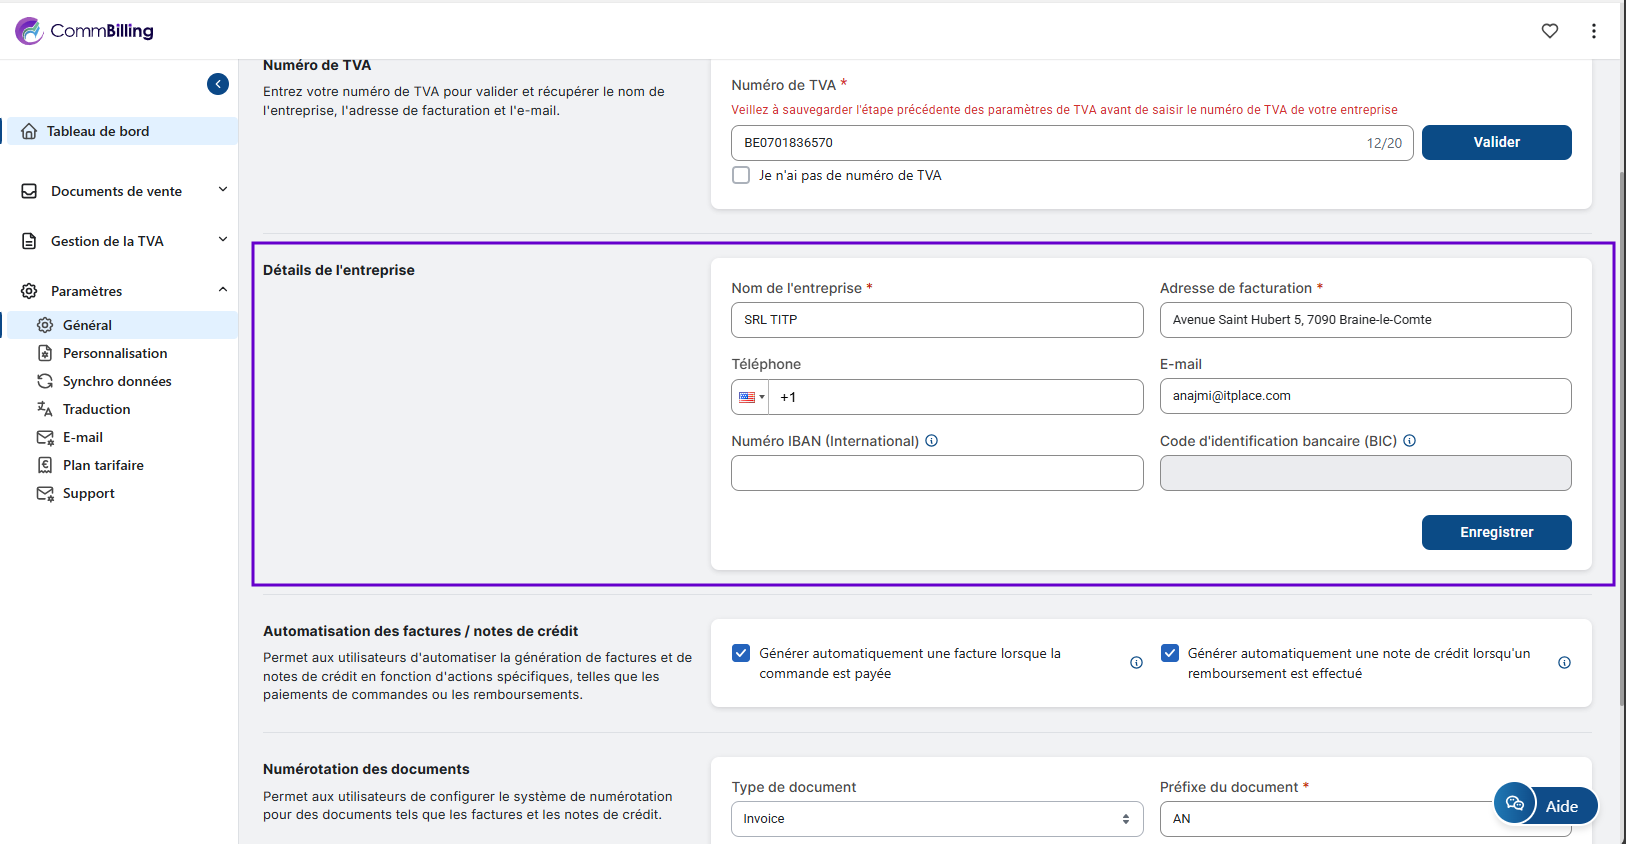
Task: Open Type de document dropdown
Action: 936,818
